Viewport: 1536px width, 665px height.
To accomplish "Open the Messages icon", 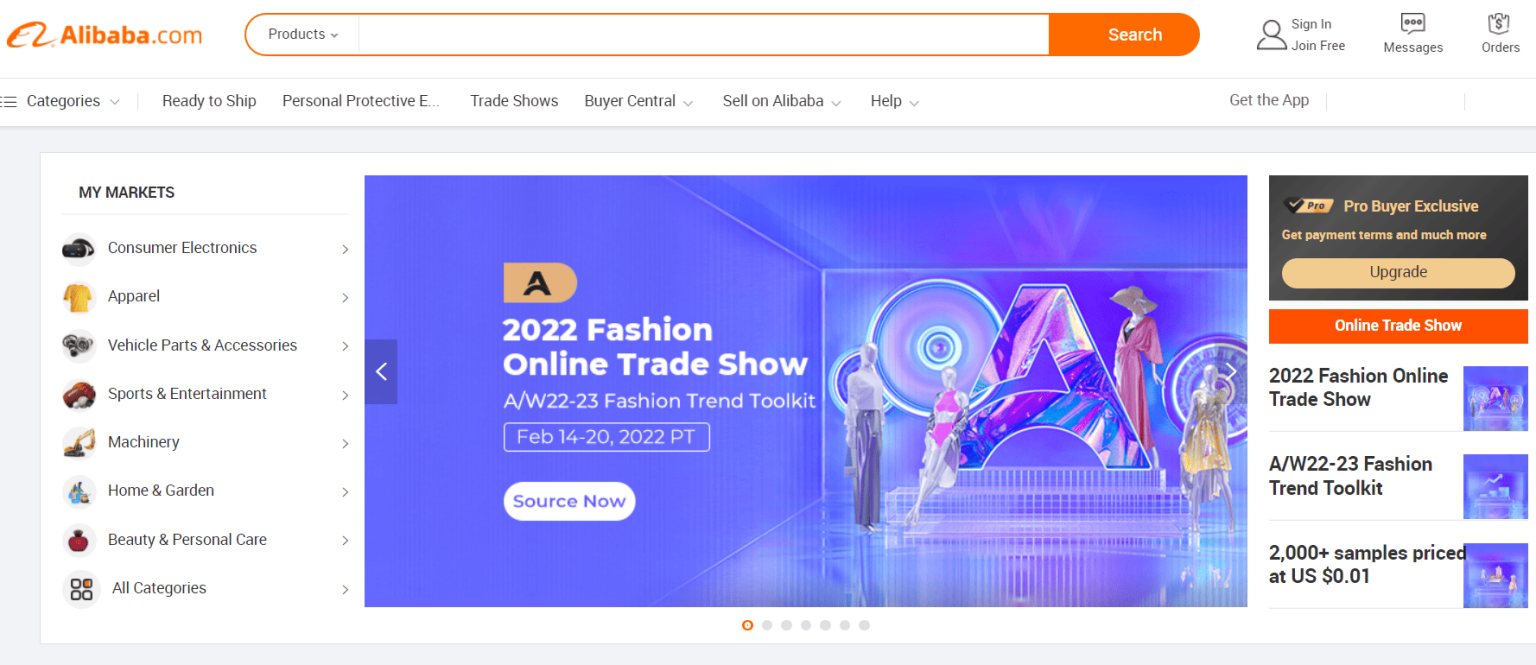I will tap(1412, 24).
